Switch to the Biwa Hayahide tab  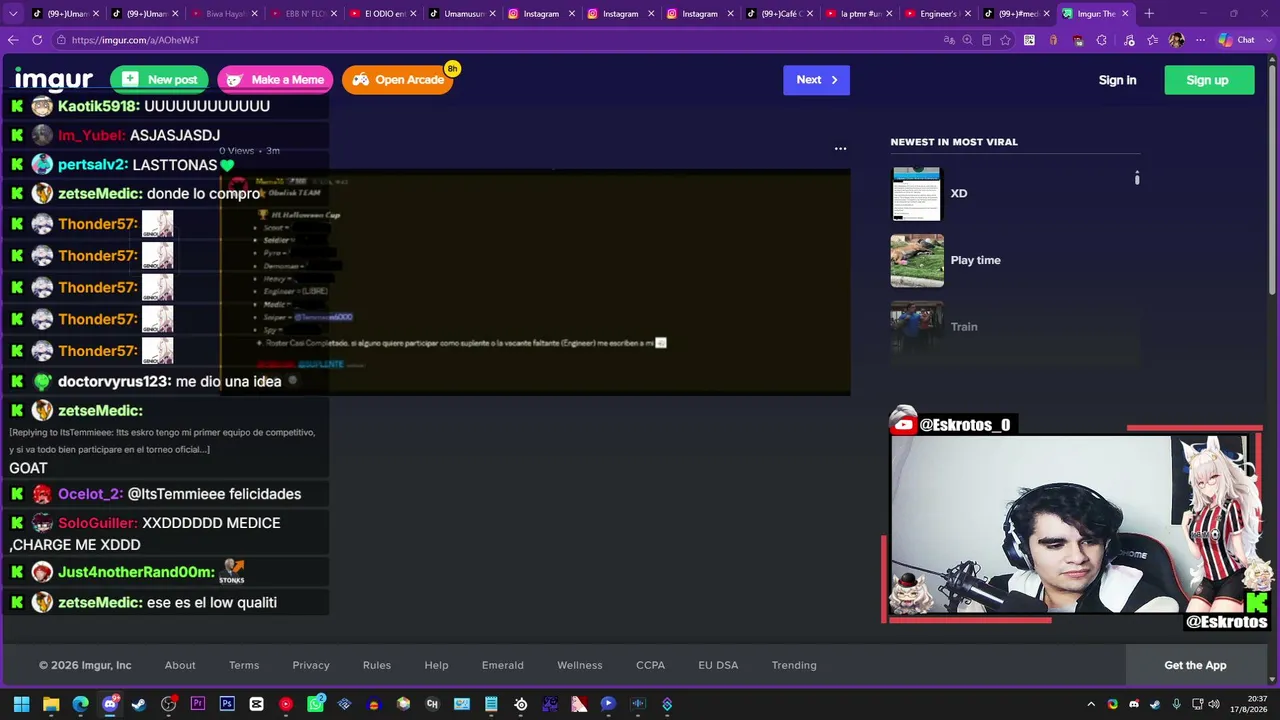225,14
